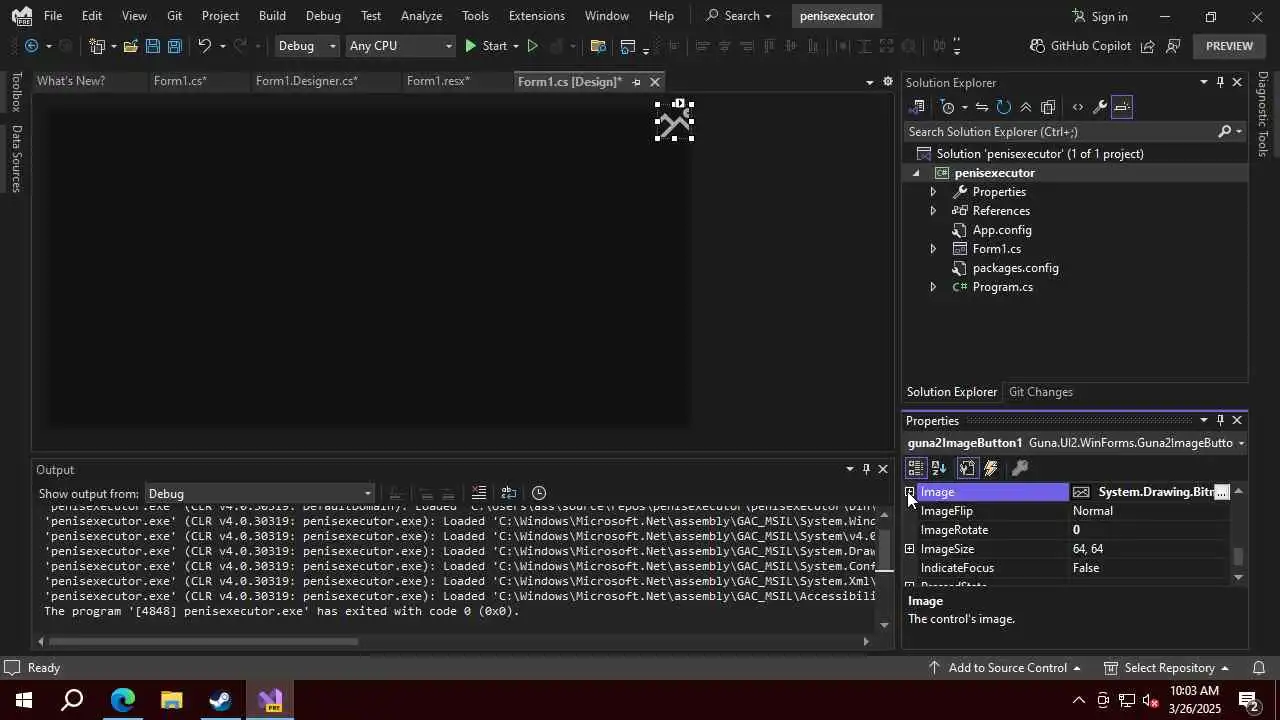
Task: Switch to the Git Changes tab
Action: click(x=1040, y=392)
